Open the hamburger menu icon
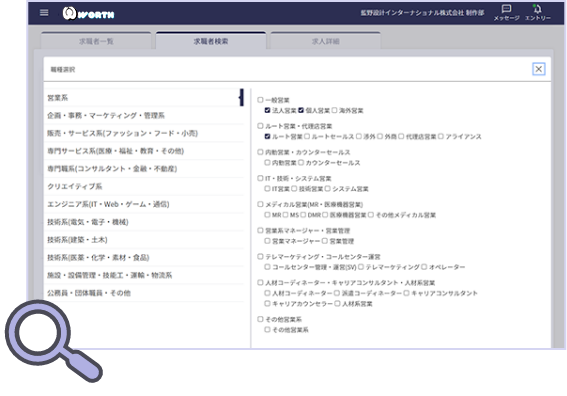The height and width of the screenshot is (396, 567). [44, 13]
